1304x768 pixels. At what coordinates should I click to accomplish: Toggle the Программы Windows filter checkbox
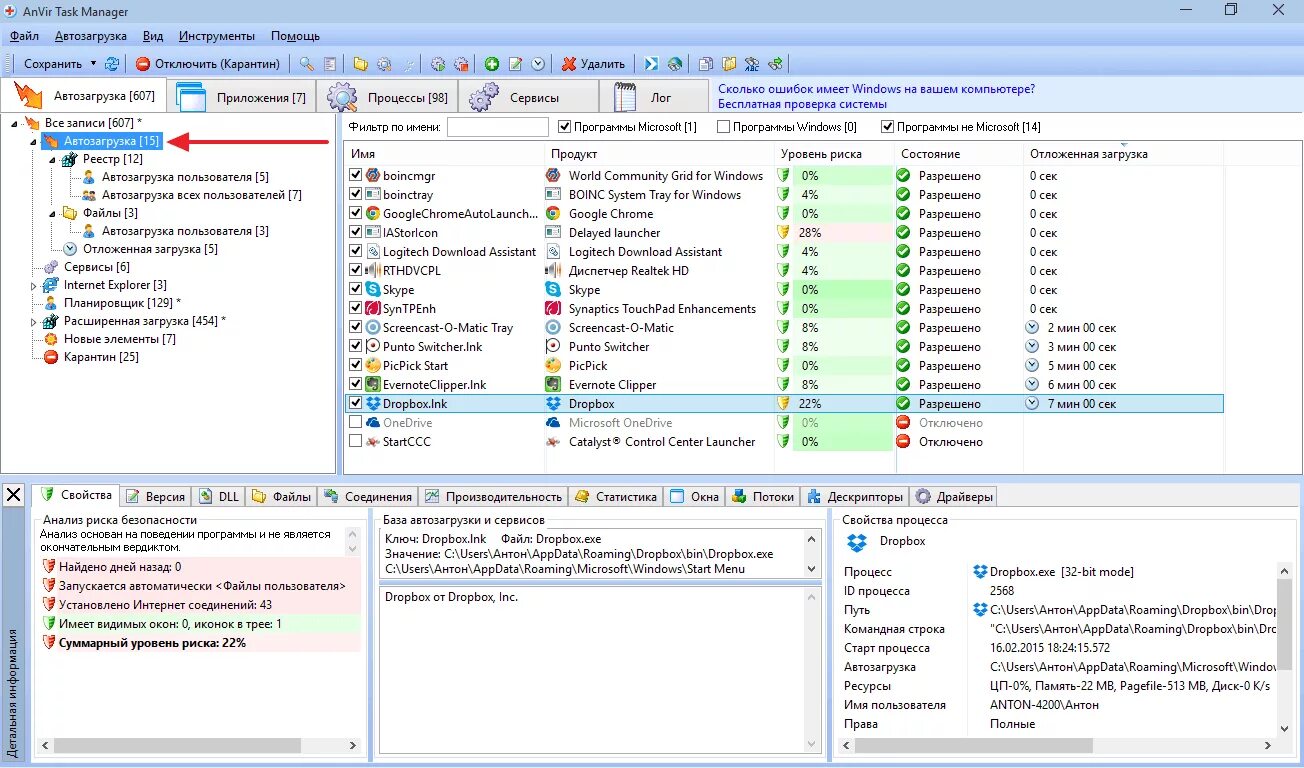[723, 127]
